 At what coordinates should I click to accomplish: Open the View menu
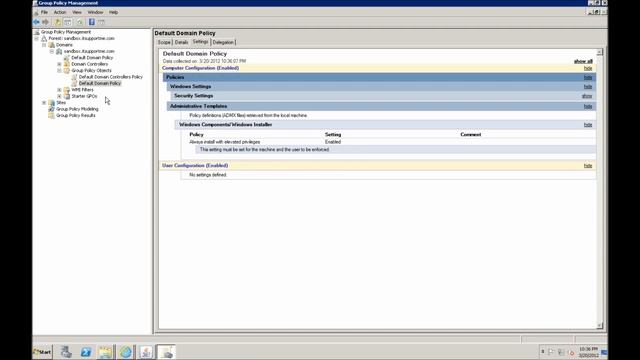click(77, 12)
